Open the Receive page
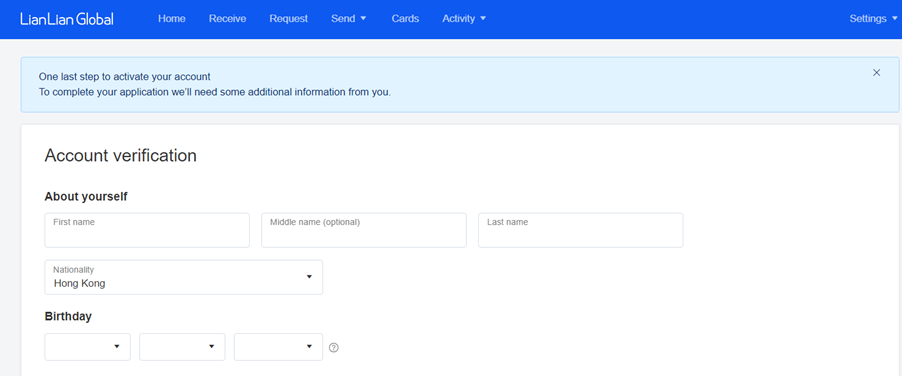This screenshot has width=902, height=376. [x=227, y=18]
